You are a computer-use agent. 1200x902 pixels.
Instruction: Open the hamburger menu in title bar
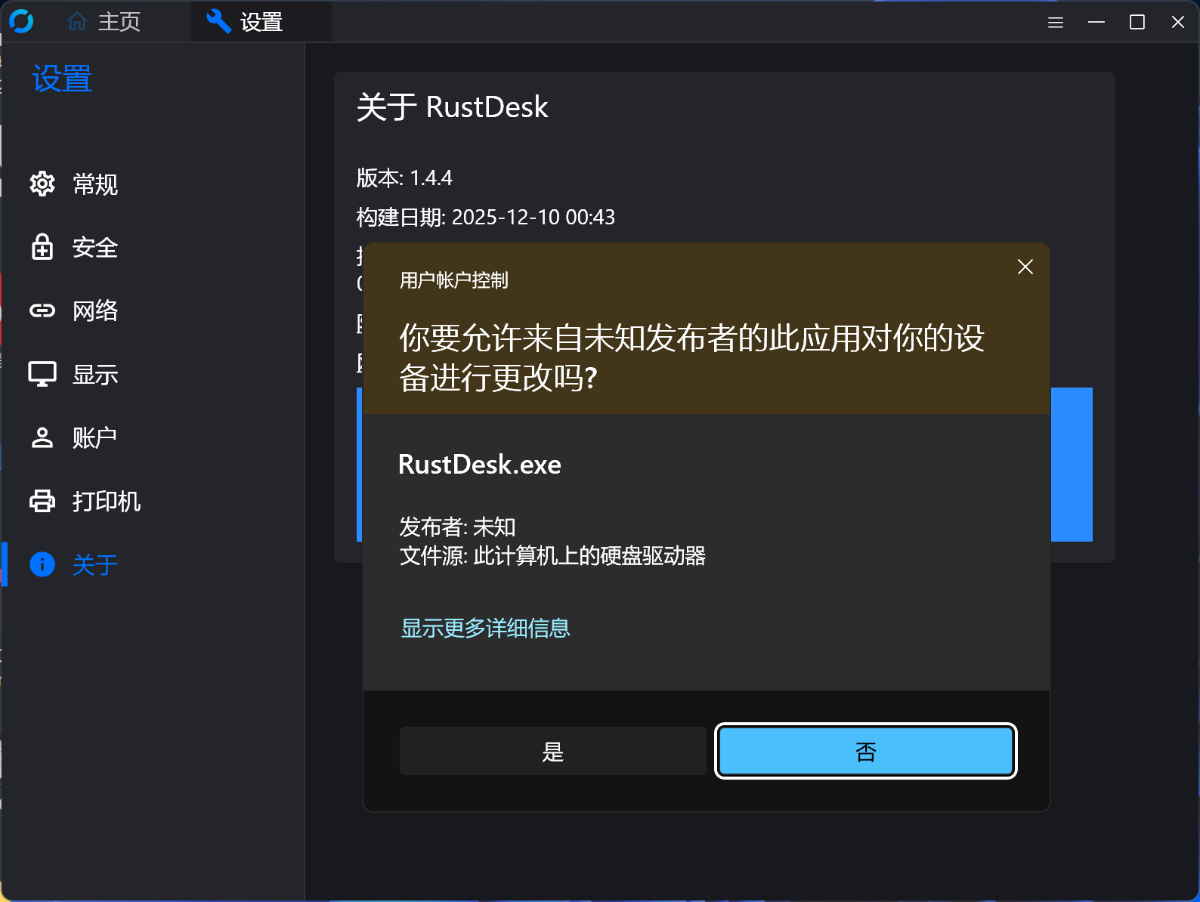pos(1055,22)
